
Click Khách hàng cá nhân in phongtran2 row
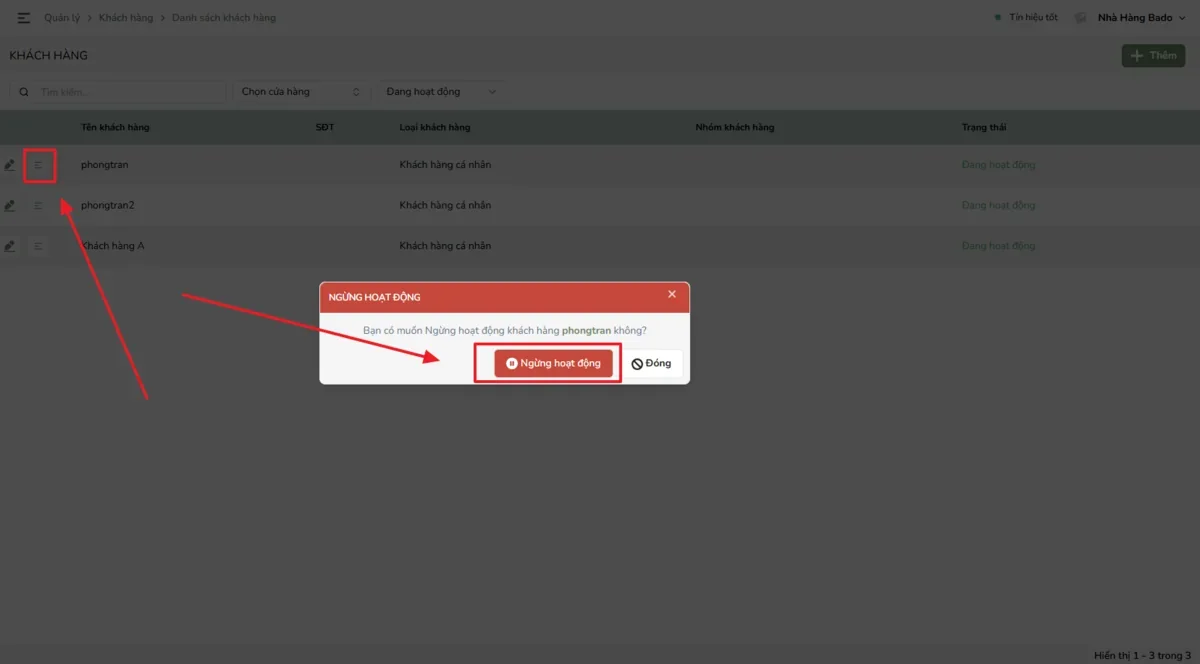click(x=445, y=205)
